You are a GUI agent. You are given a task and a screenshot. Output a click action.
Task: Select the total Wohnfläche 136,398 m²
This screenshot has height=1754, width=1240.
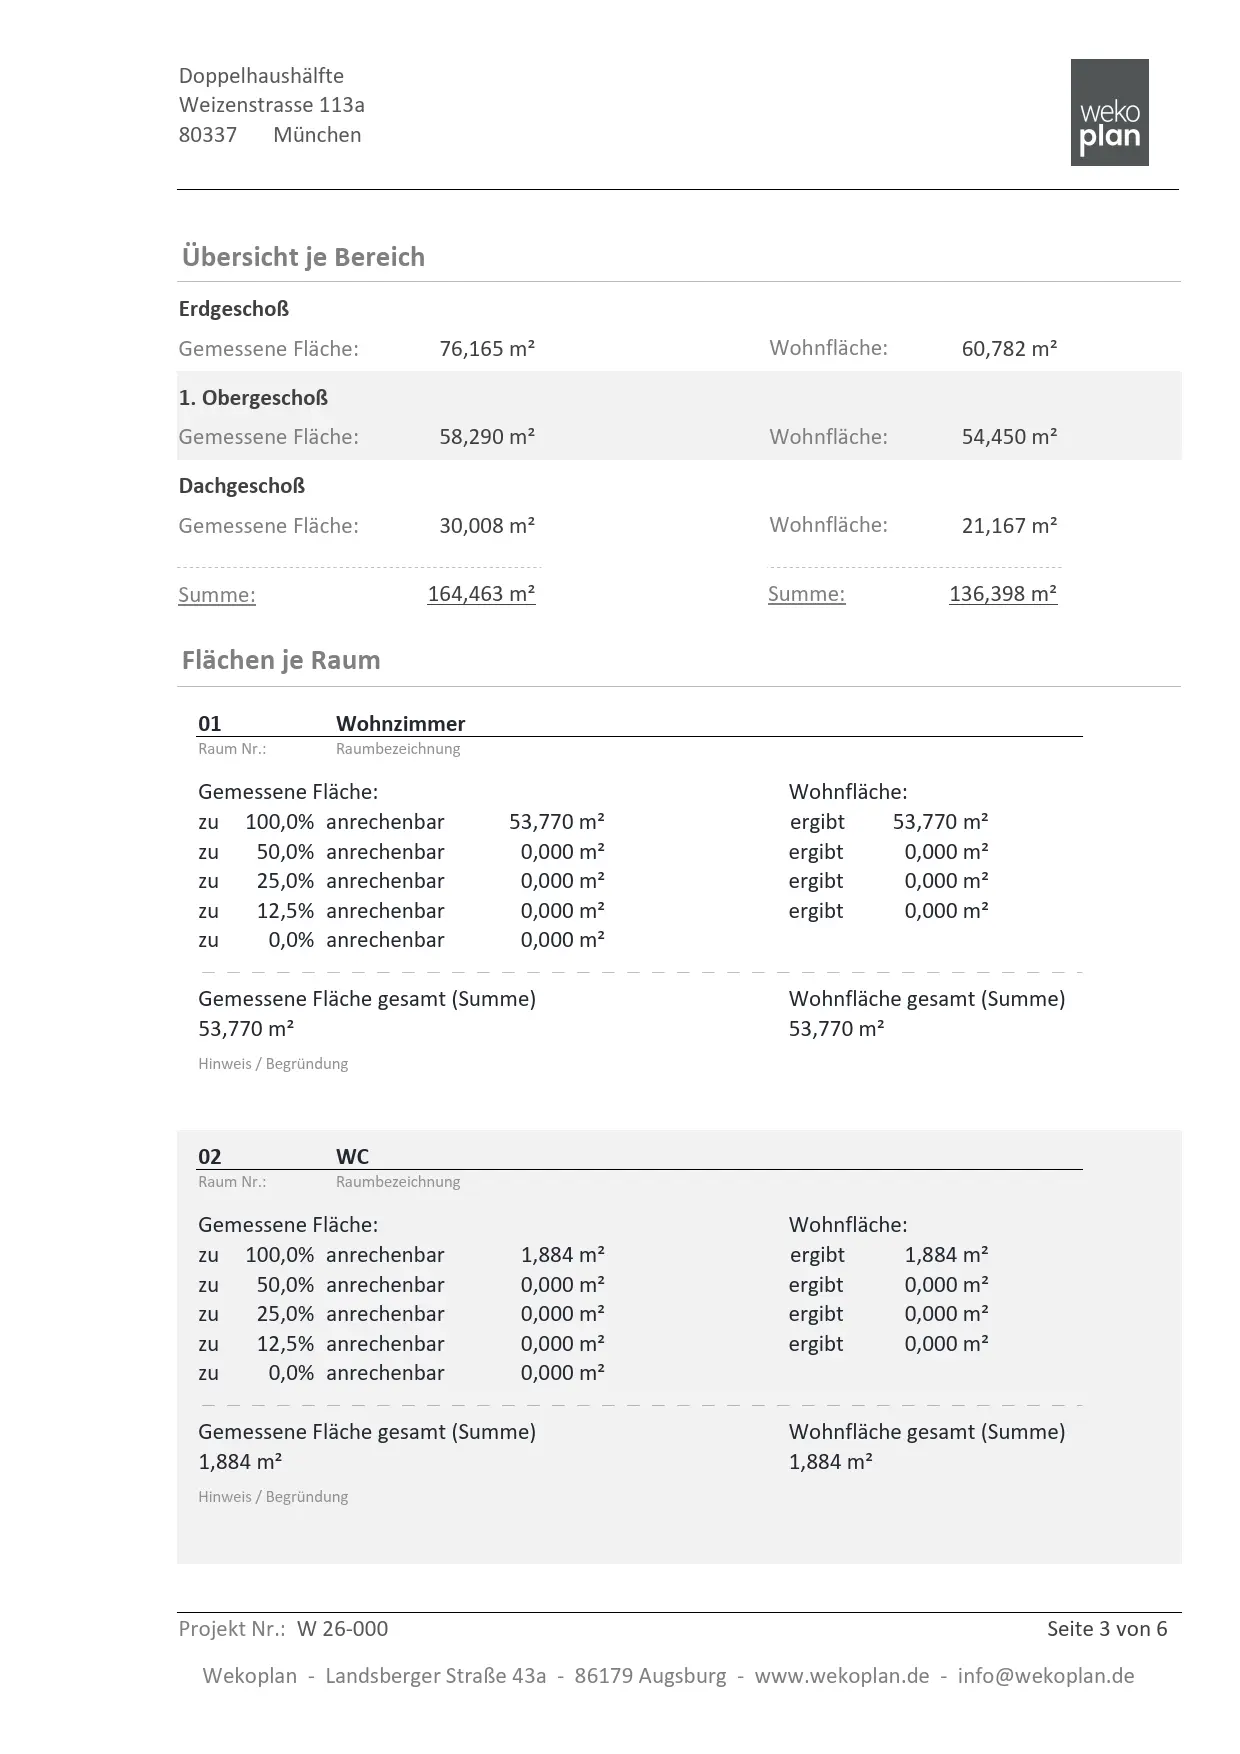1003,594
